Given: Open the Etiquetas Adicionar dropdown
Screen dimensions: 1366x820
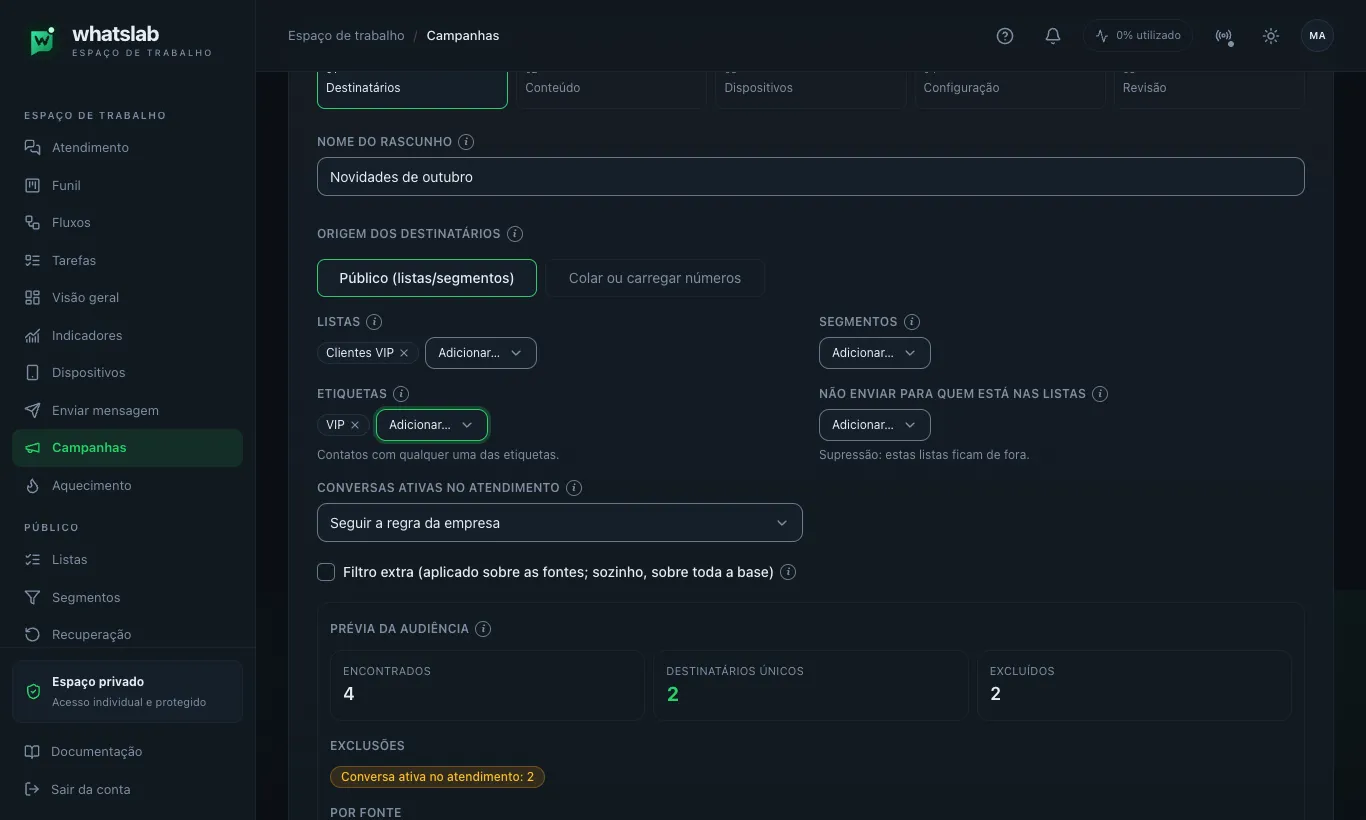Looking at the screenshot, I should [x=432, y=425].
